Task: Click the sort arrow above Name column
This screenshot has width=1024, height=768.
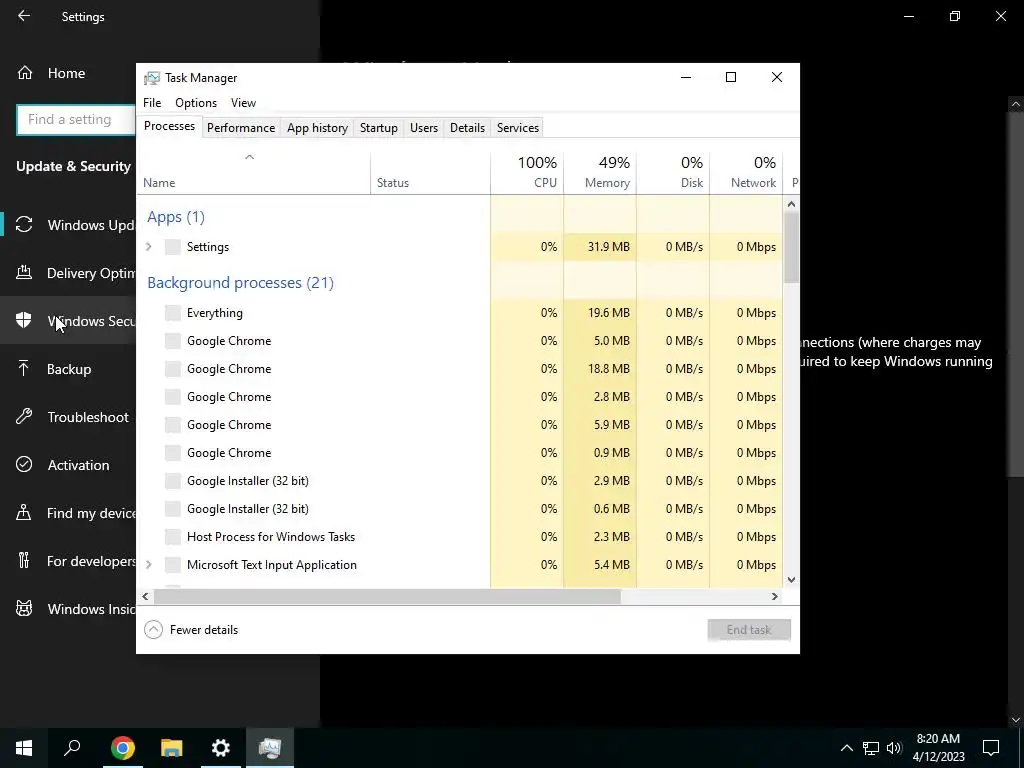Action: [249, 157]
